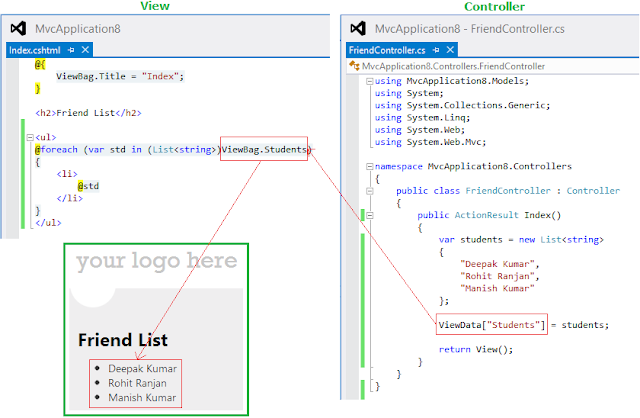640x418 pixels.
Task: Click using System.Web.Mvc line
Action: [431, 142]
